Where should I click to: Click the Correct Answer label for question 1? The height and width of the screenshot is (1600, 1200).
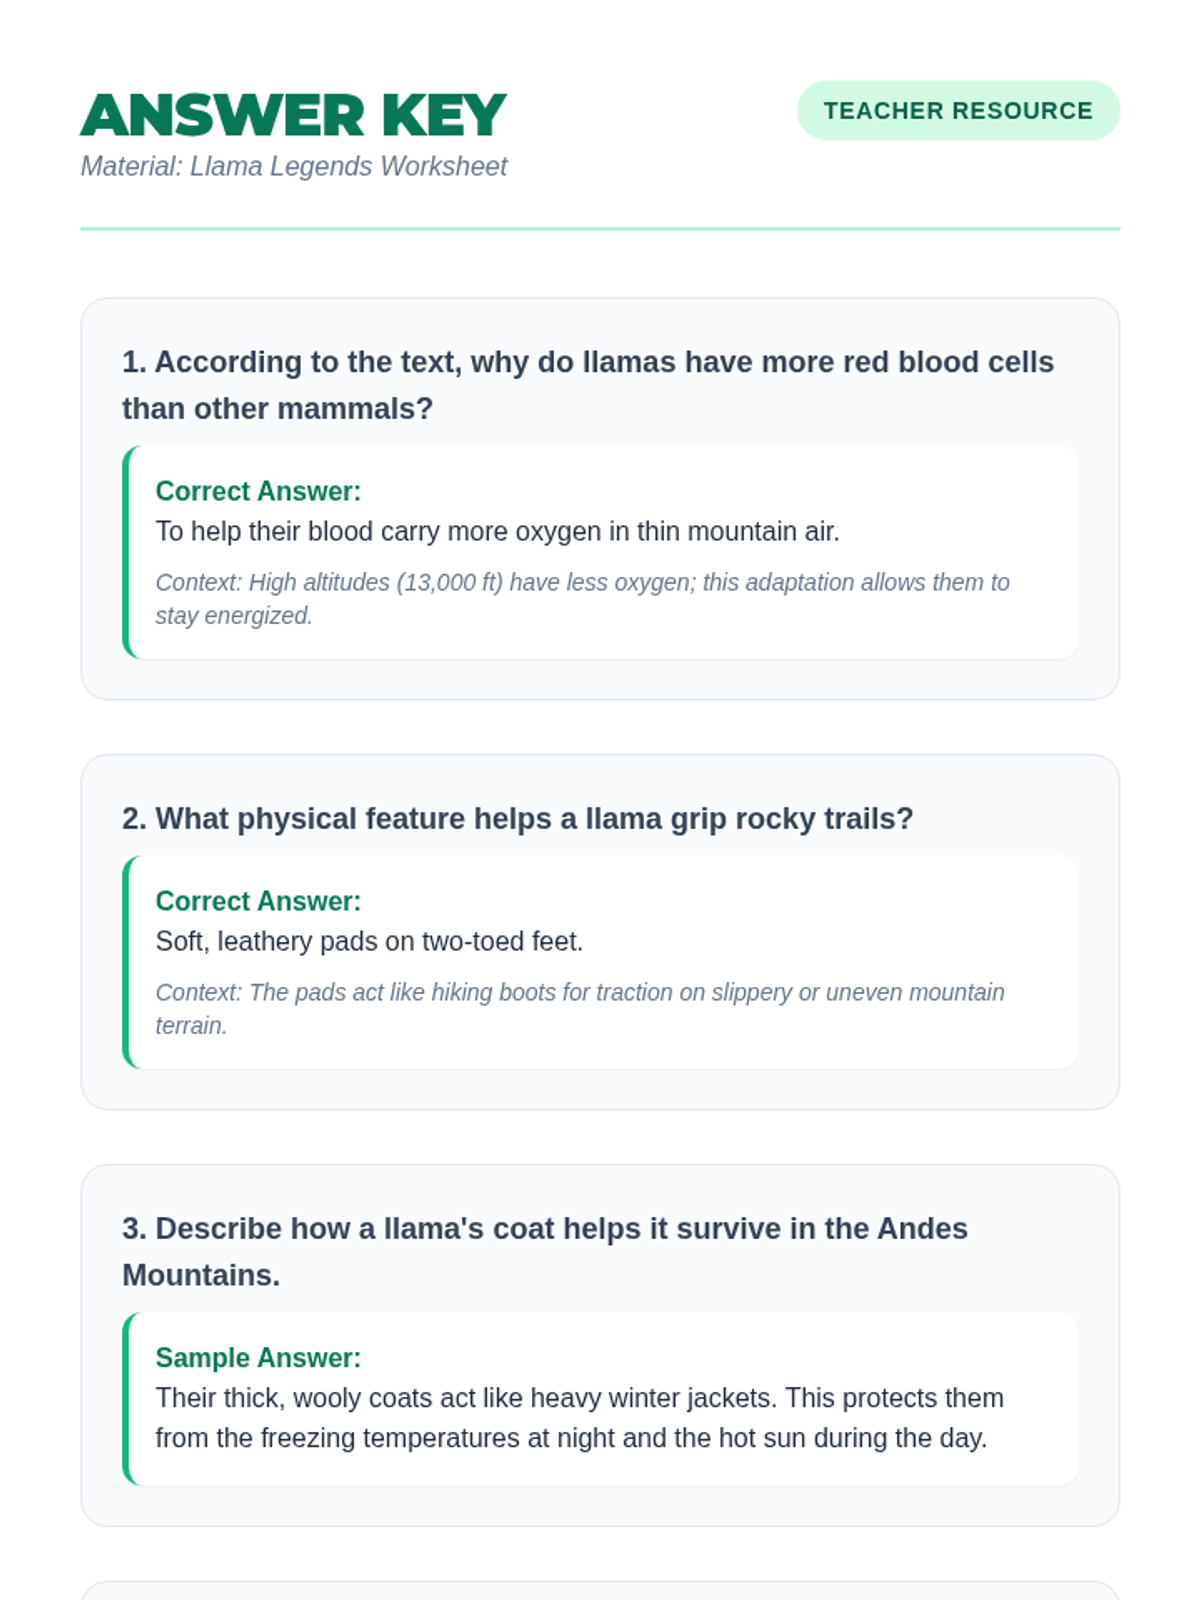(x=258, y=491)
